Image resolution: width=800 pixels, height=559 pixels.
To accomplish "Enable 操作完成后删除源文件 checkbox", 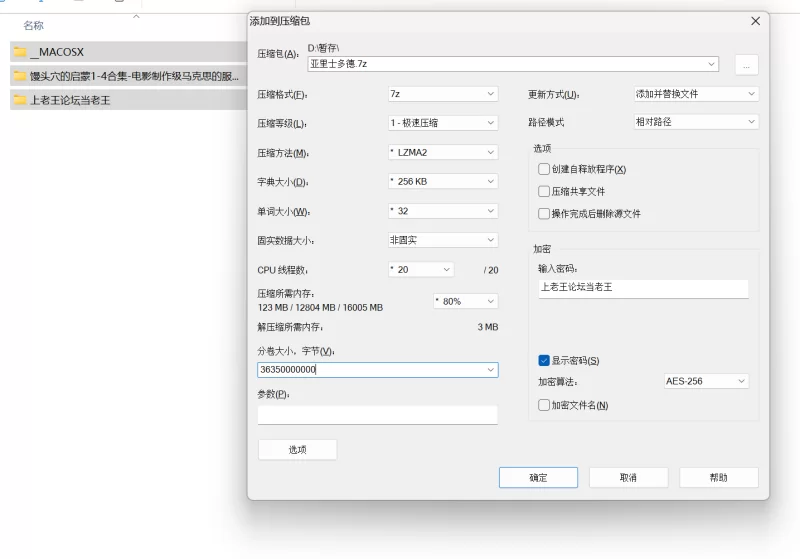I will pos(544,213).
